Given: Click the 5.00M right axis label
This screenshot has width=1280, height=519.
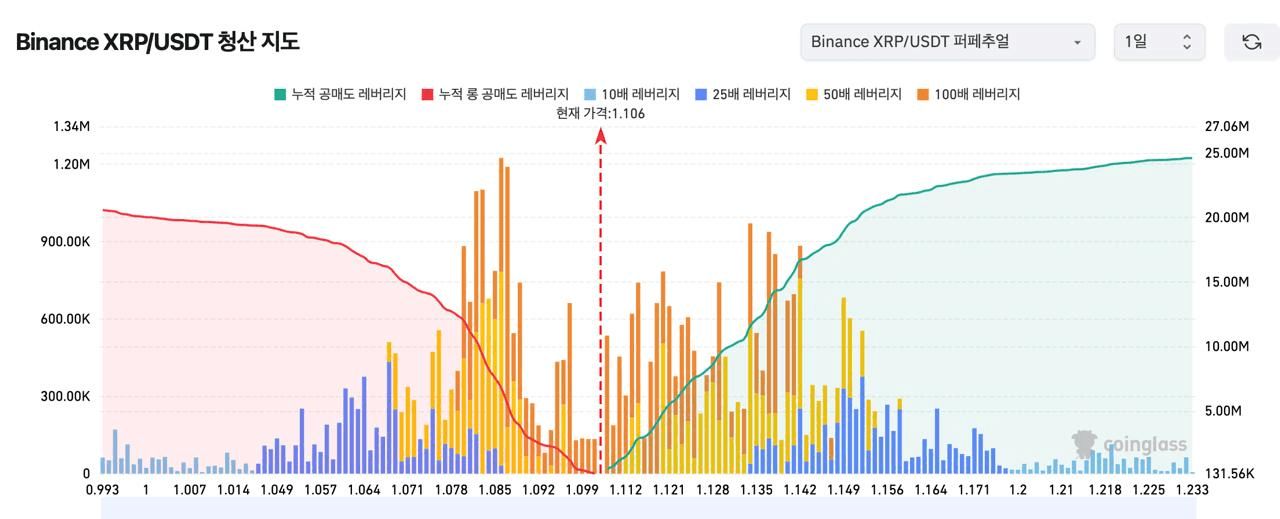Looking at the screenshot, I should [x=1224, y=411].
